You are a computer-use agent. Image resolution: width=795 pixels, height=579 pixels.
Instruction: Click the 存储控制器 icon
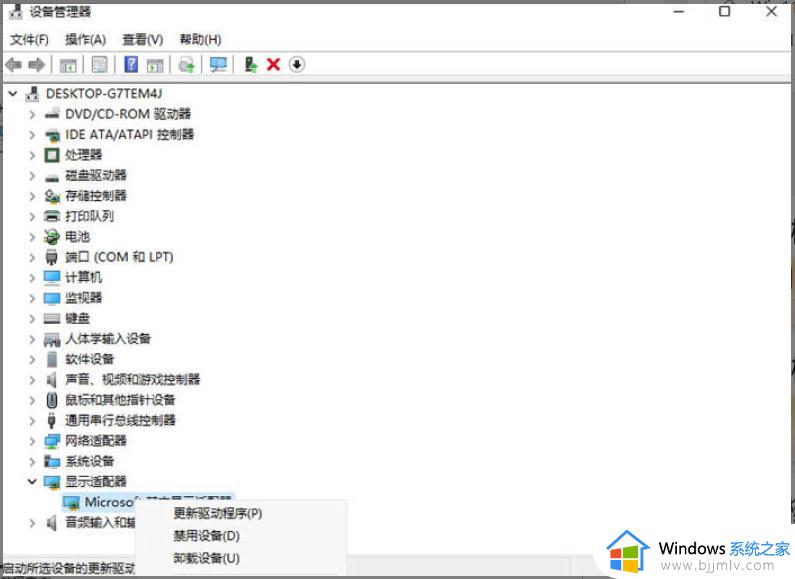coord(52,196)
